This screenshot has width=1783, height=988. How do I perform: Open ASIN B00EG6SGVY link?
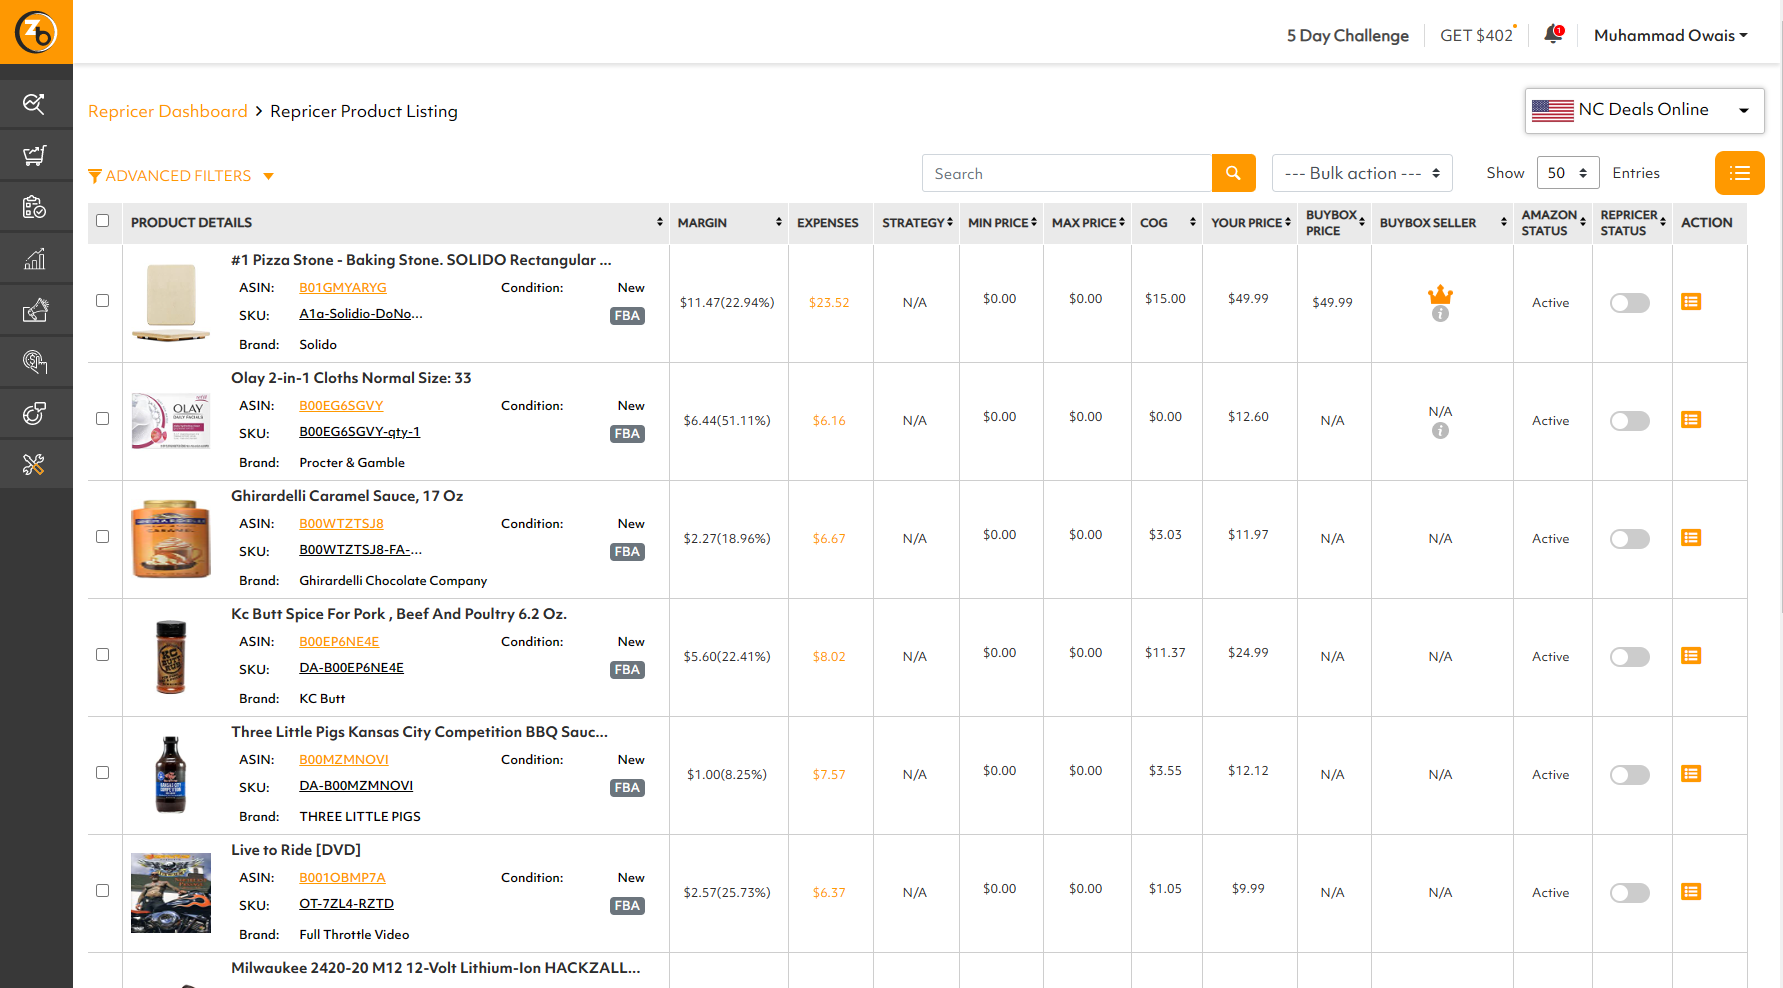[341, 406]
